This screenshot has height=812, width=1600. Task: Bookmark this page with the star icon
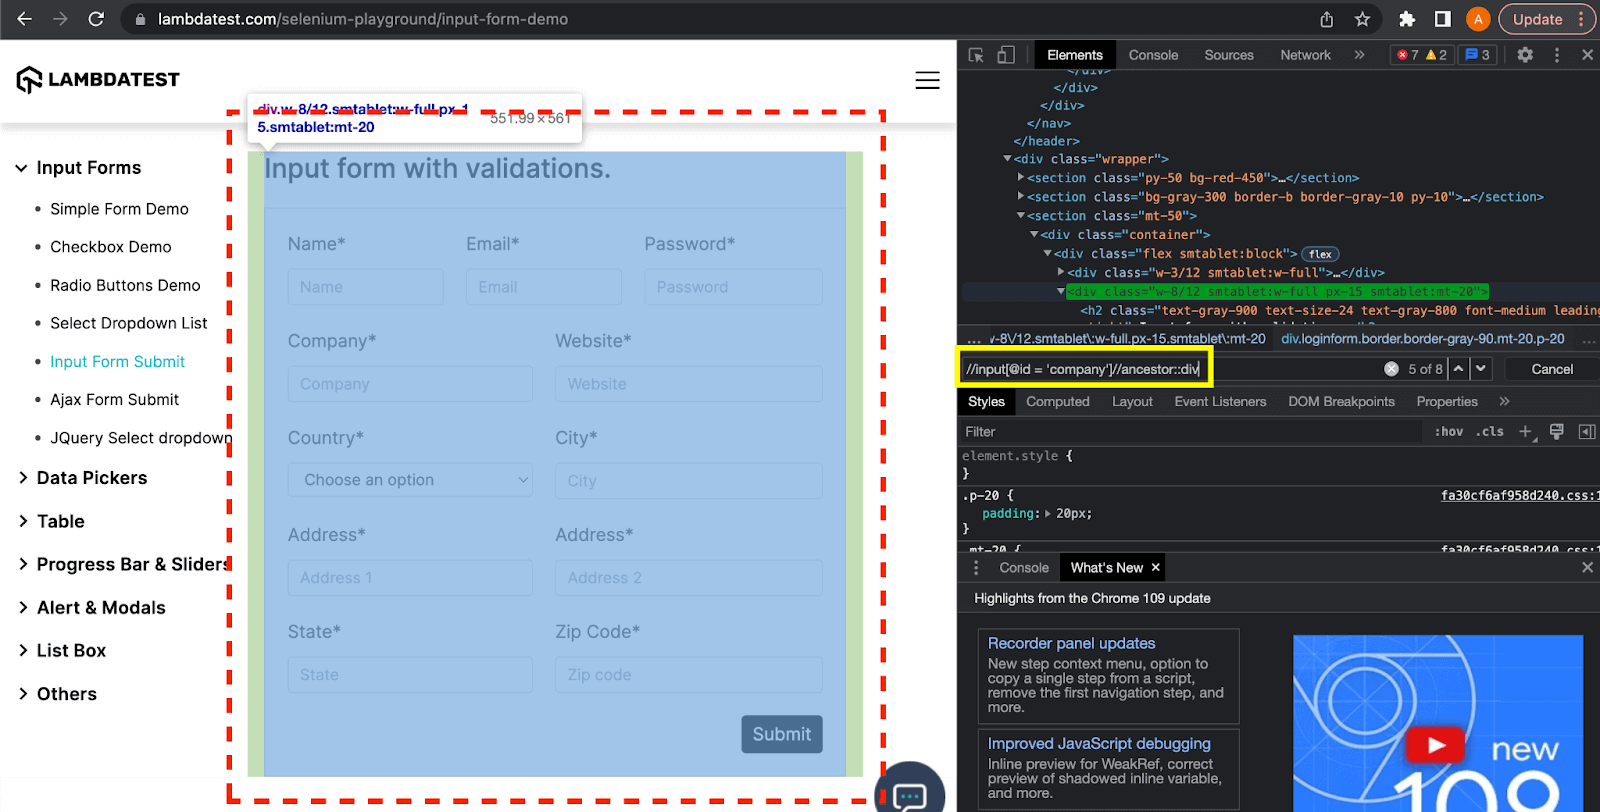pos(1362,19)
